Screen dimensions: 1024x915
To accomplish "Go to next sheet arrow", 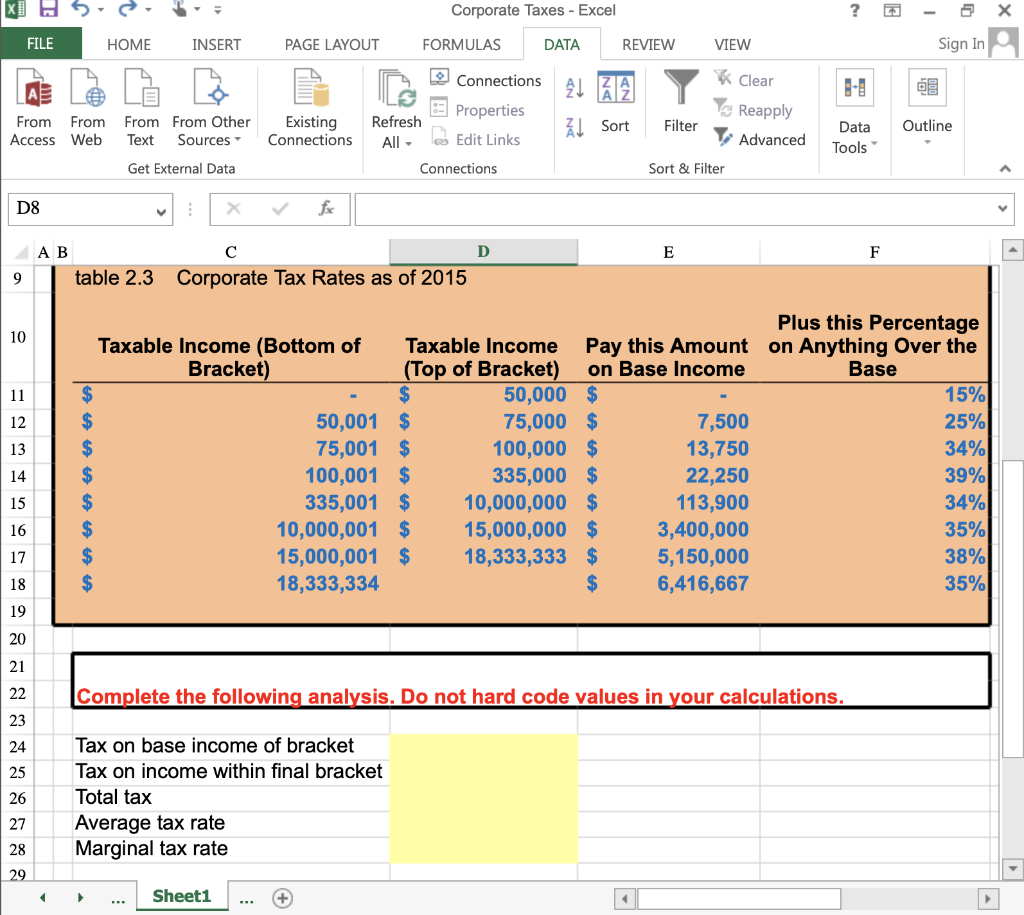I will point(80,898).
